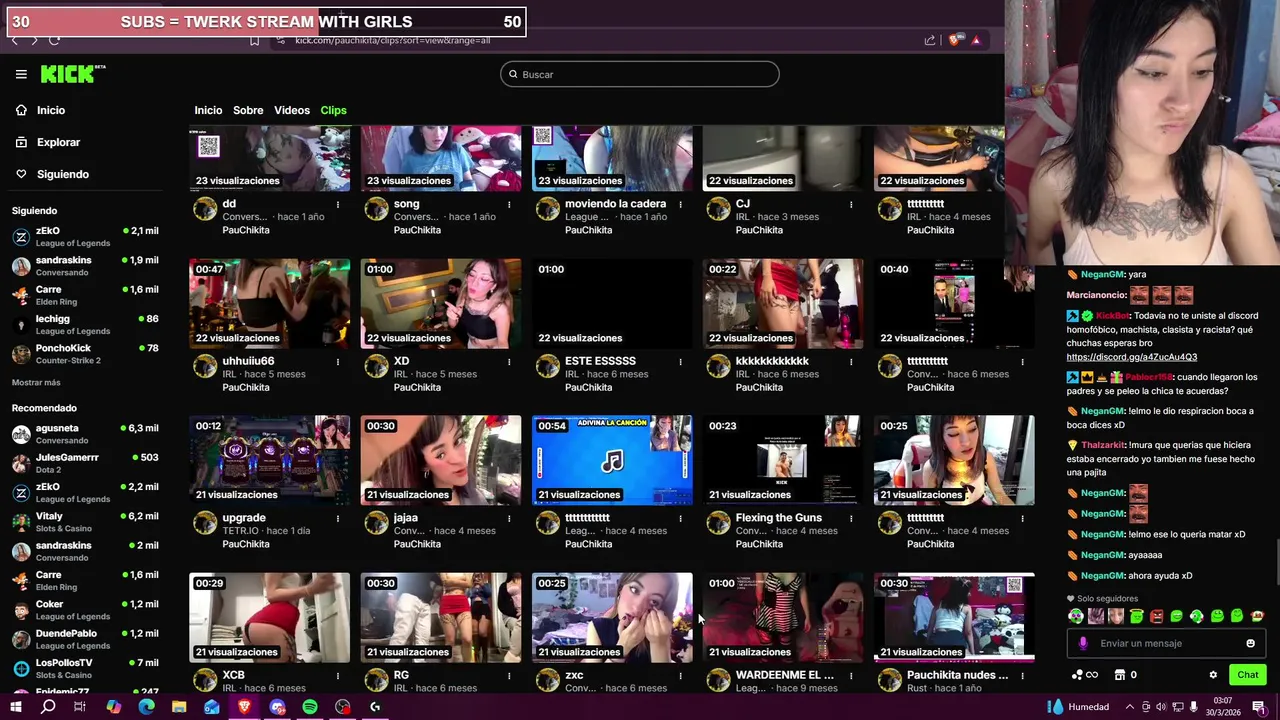Click the green Chat send button
Image resolution: width=1280 pixels, height=720 pixels.
1247,675
